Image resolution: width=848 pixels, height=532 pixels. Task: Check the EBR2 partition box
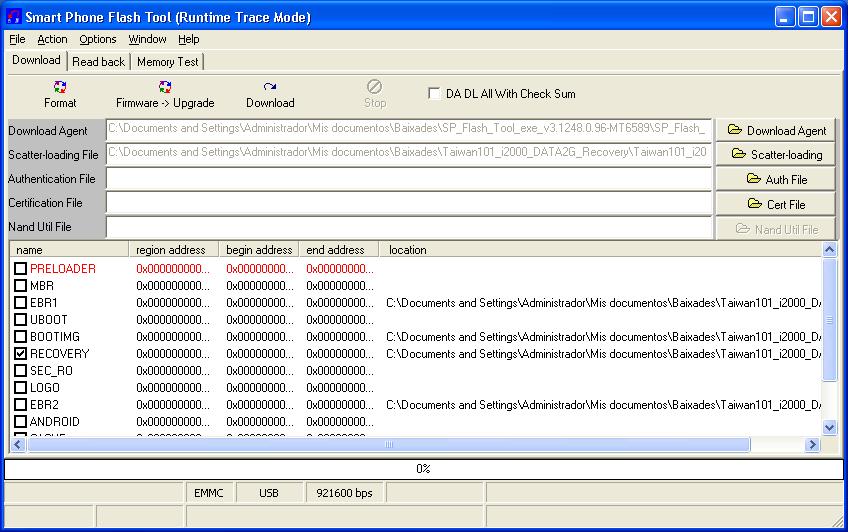click(21, 404)
